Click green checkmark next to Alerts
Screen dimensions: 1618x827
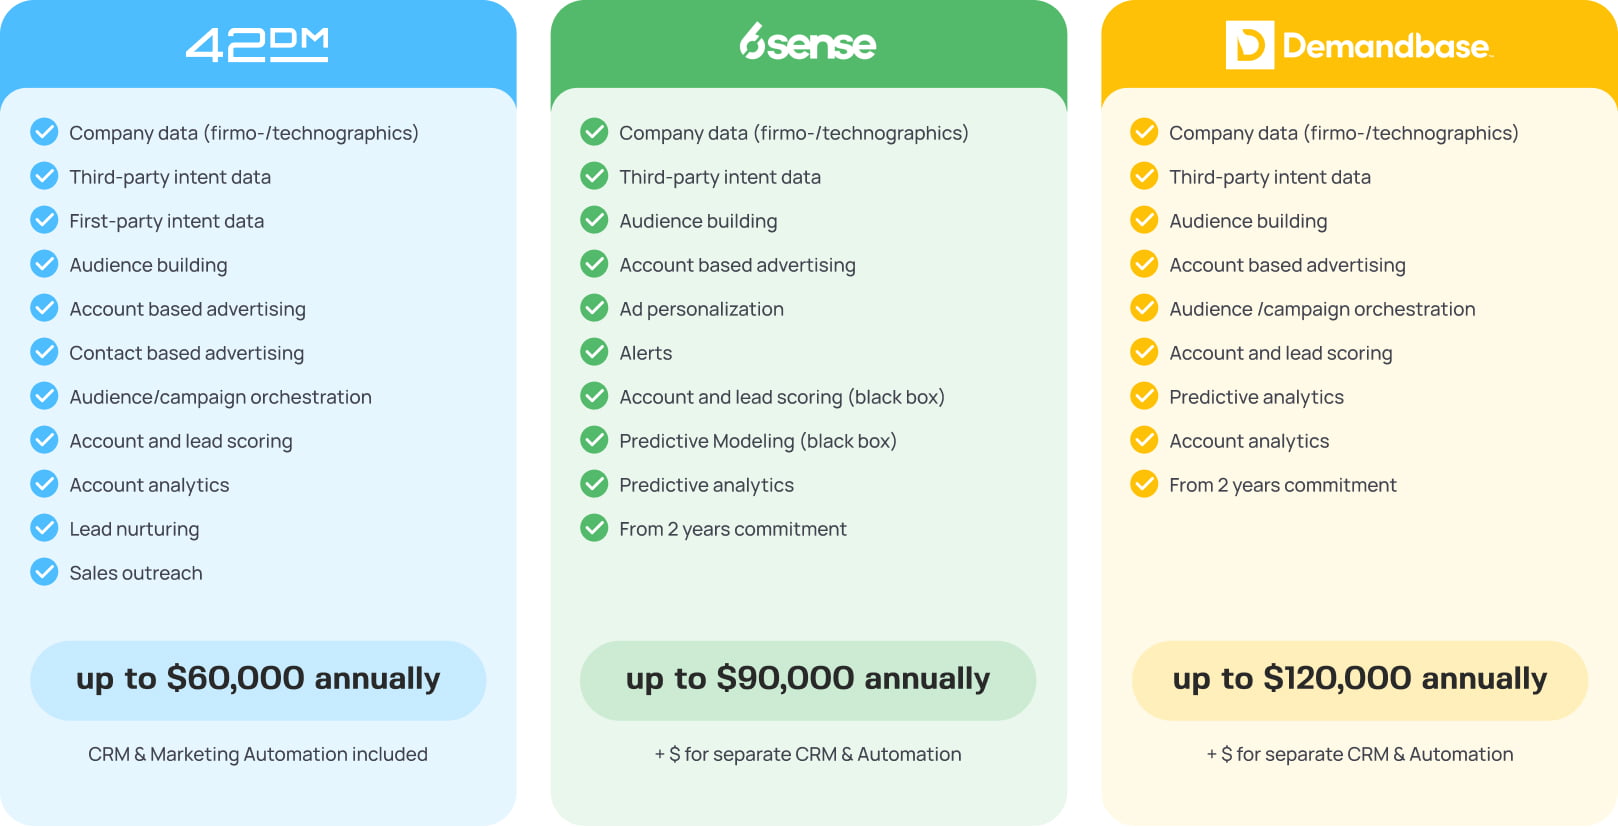[x=594, y=352]
